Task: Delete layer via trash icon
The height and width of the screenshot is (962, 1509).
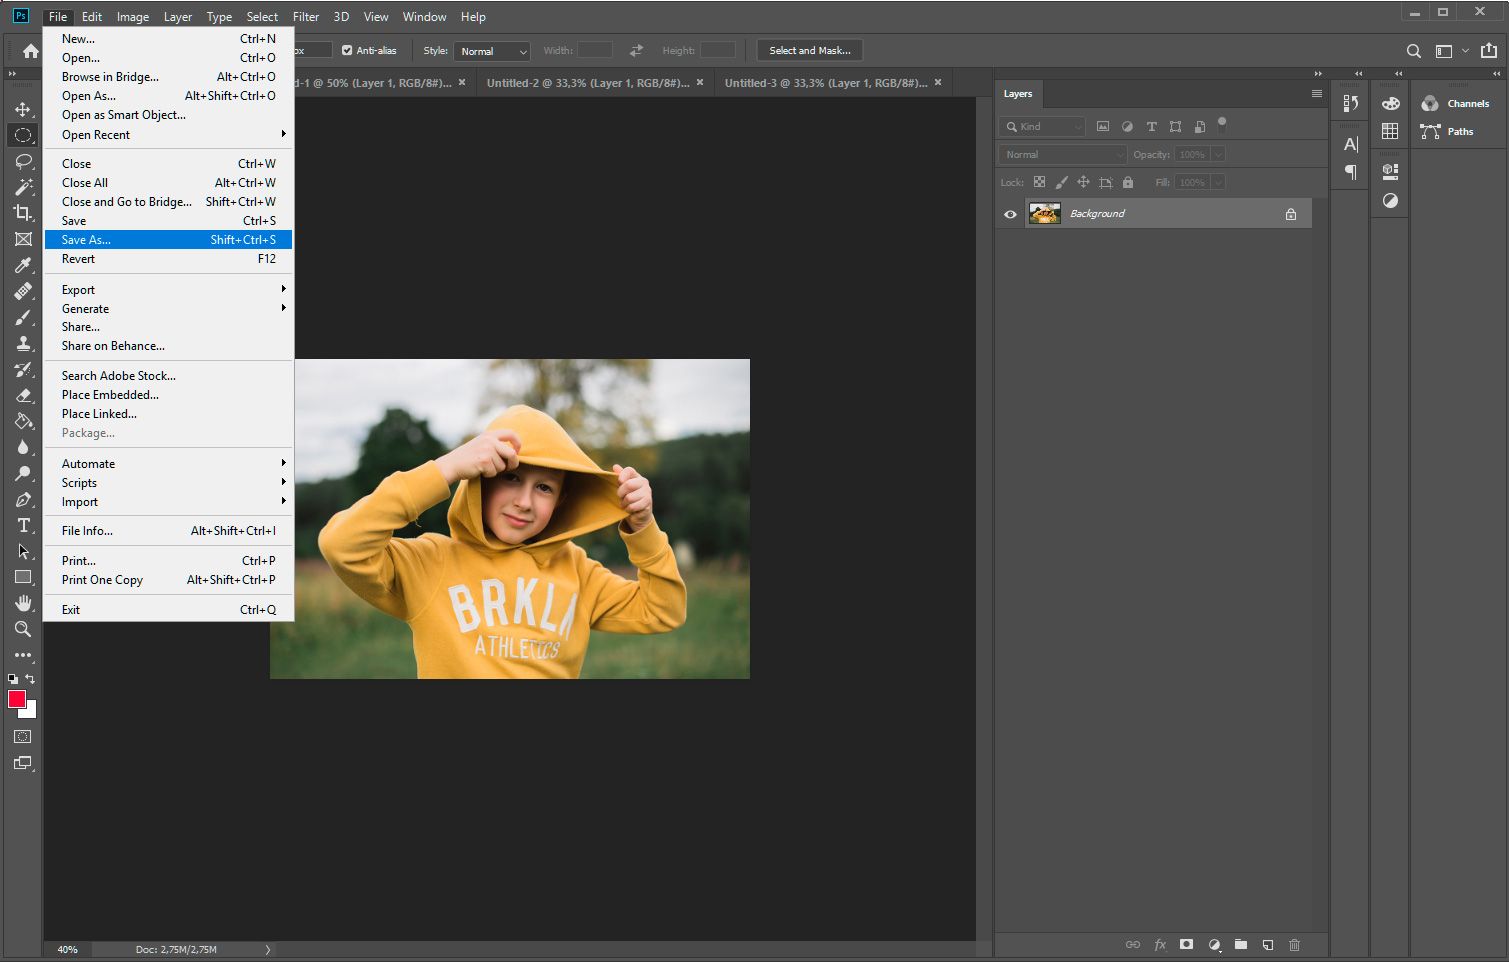Action: coord(1295,945)
